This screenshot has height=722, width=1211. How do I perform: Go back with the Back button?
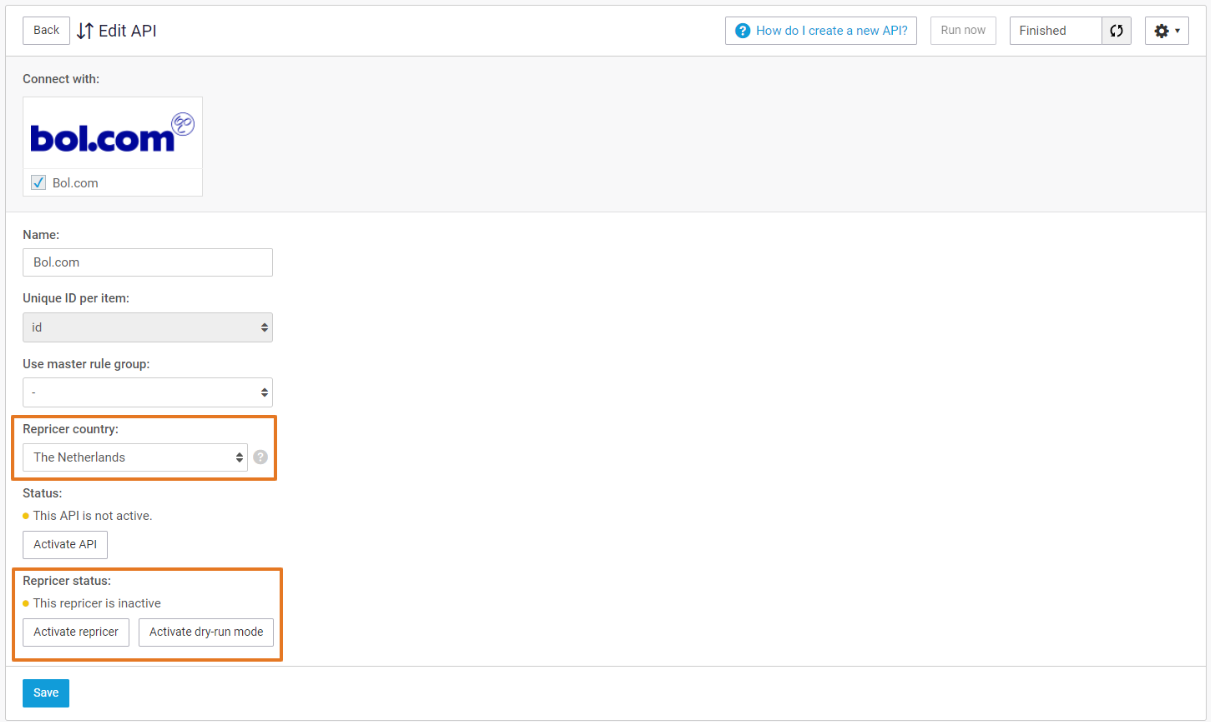(x=46, y=30)
